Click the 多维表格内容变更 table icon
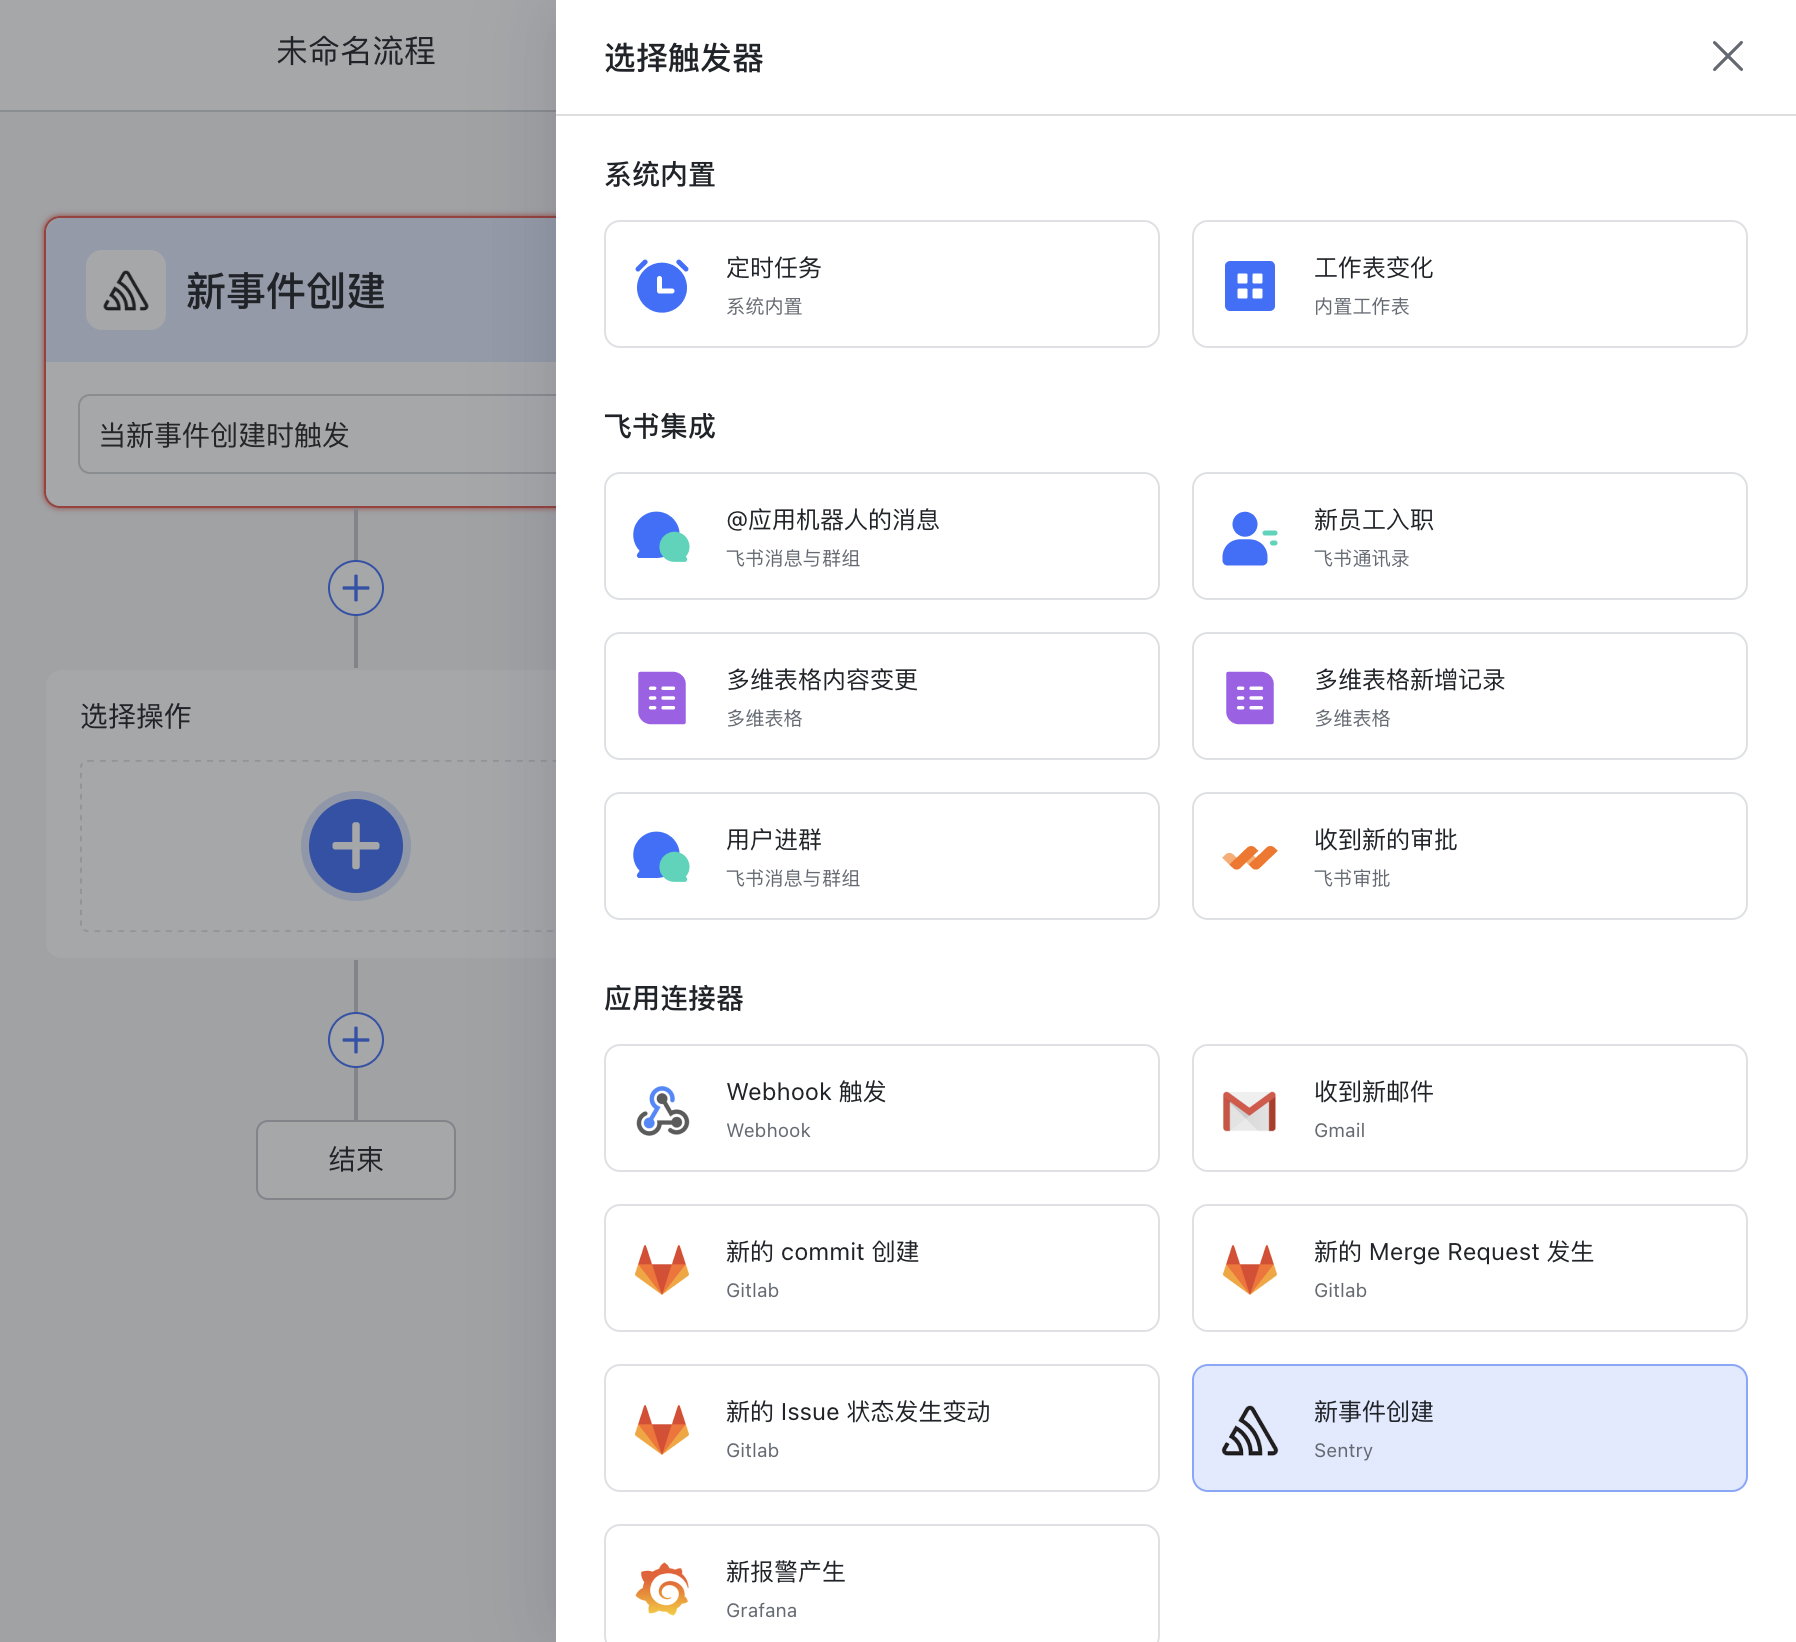Image resolution: width=1796 pixels, height=1642 pixels. tap(660, 696)
